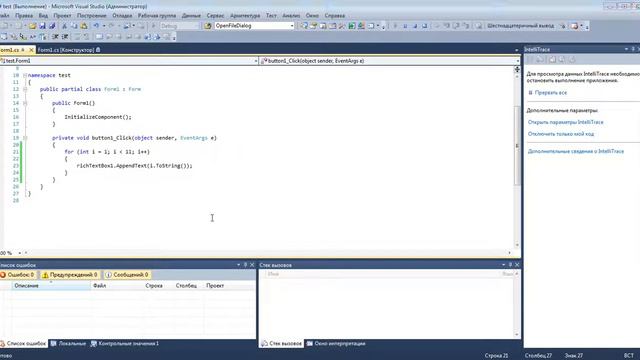The height and width of the screenshot is (360, 640).
Task: Open the Правка menu
Action: [24, 16]
